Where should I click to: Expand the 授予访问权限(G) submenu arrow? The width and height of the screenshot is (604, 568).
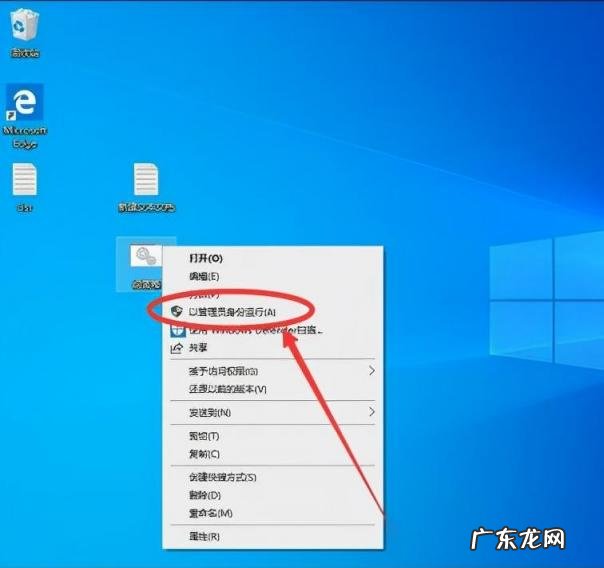[x=371, y=371]
